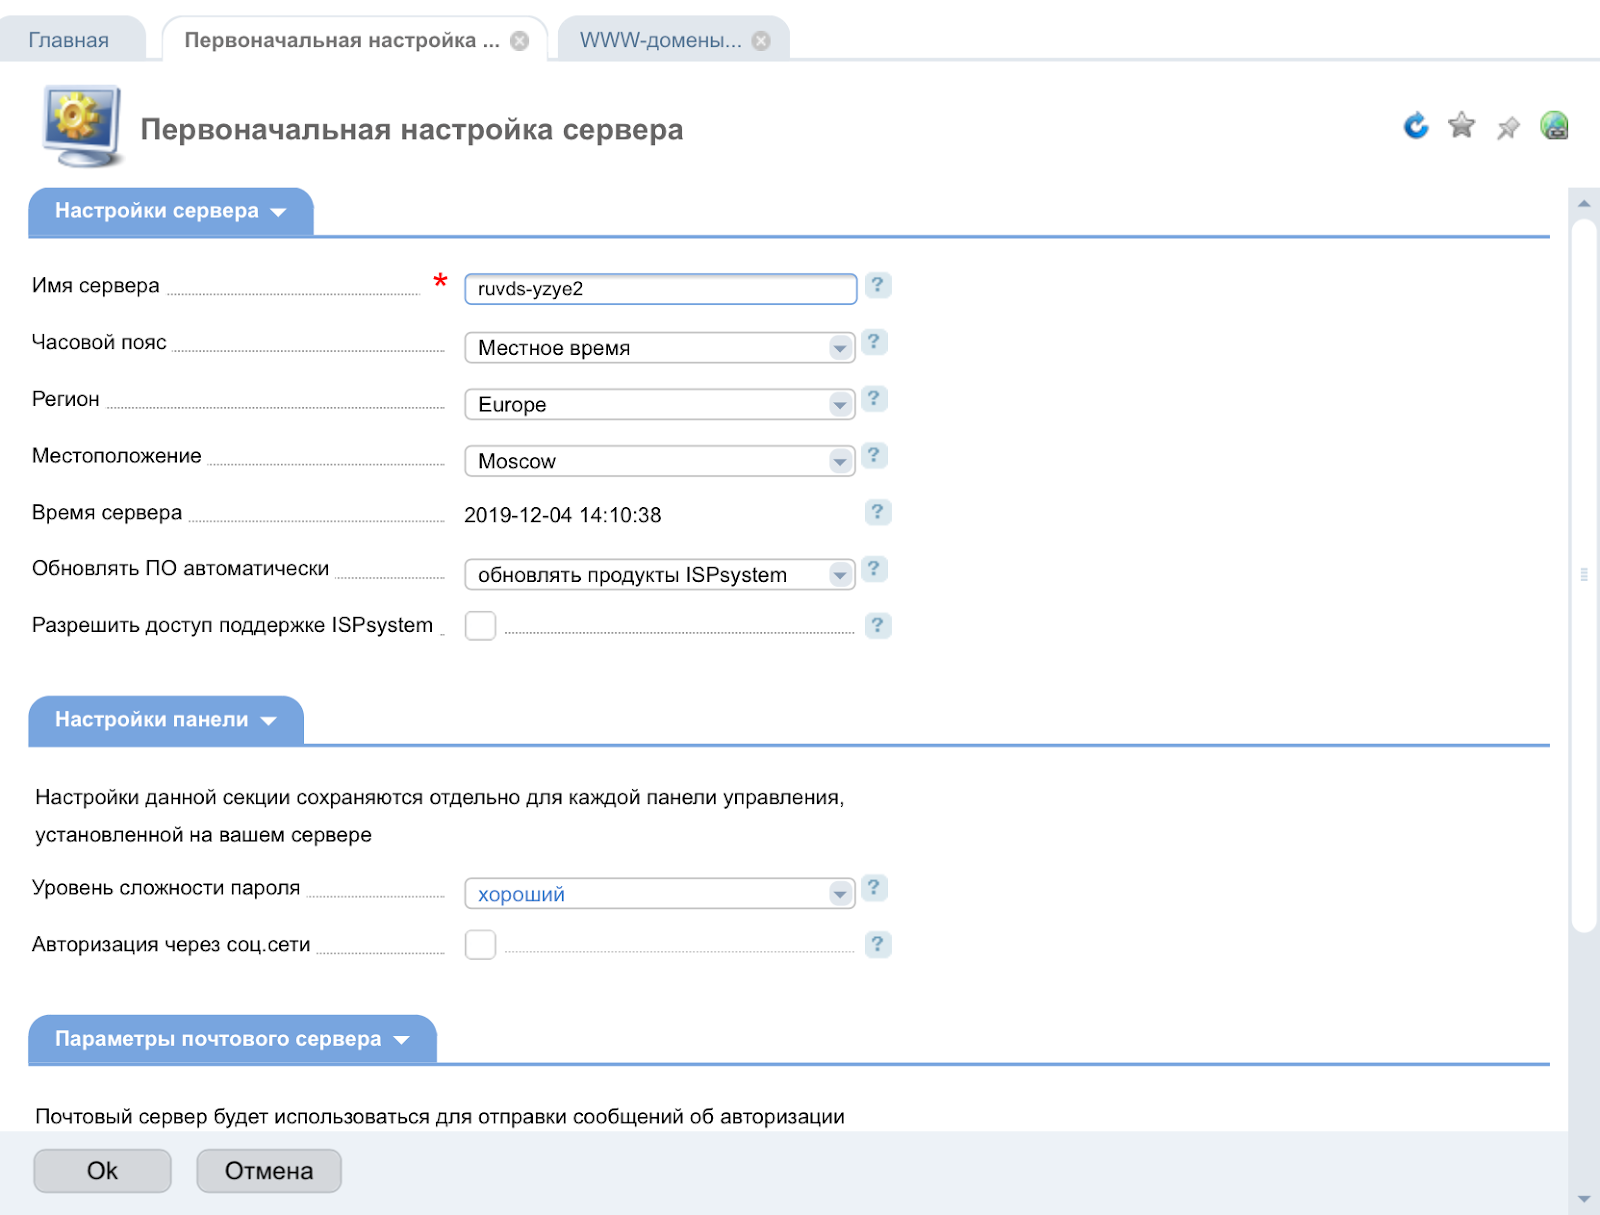The width and height of the screenshot is (1600, 1215).
Task: Click the server name input field
Action: [x=660, y=289]
